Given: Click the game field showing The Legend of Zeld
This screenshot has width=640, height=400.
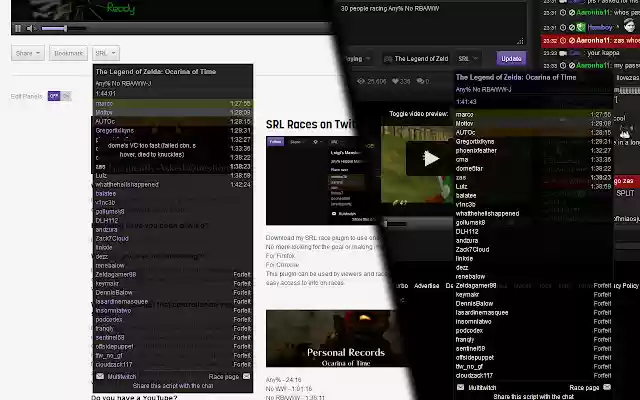Looking at the screenshot, I should [x=416, y=59].
